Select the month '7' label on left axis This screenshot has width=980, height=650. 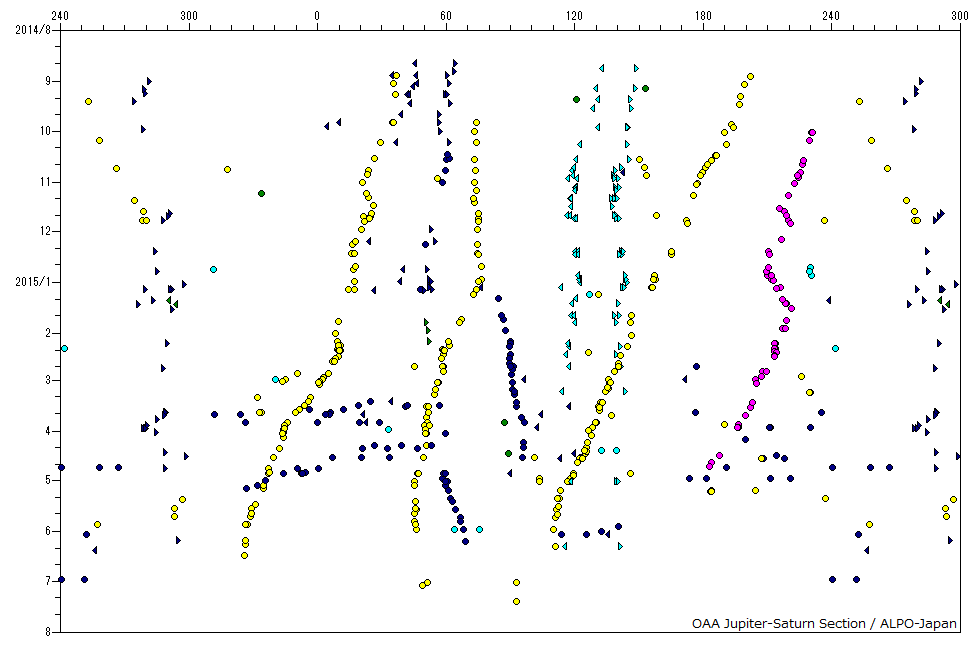click(x=48, y=581)
